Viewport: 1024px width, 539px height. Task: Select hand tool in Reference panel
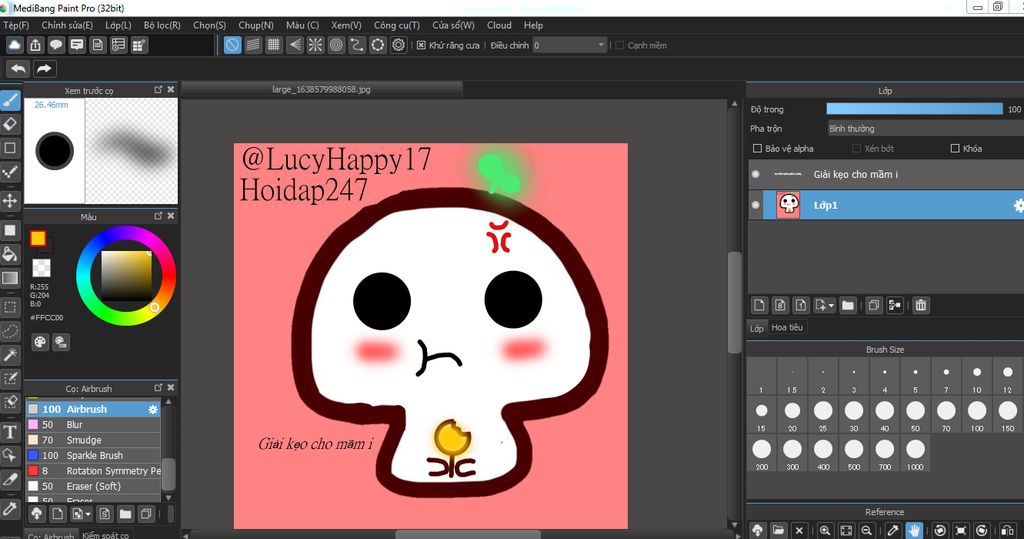(914, 531)
